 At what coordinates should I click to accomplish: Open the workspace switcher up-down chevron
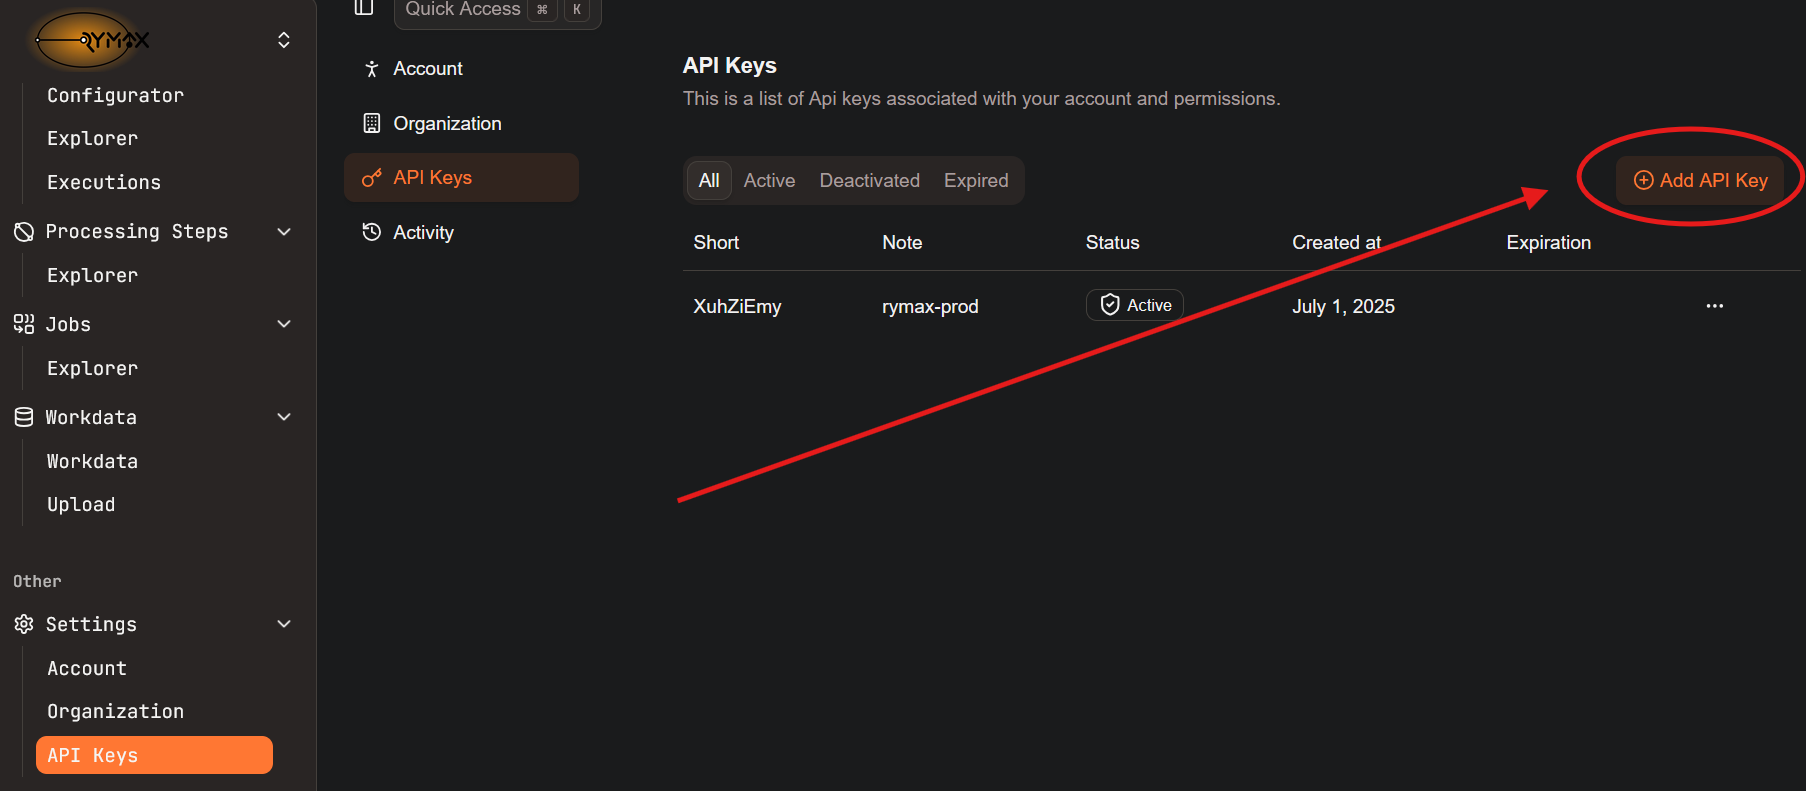pos(284,40)
